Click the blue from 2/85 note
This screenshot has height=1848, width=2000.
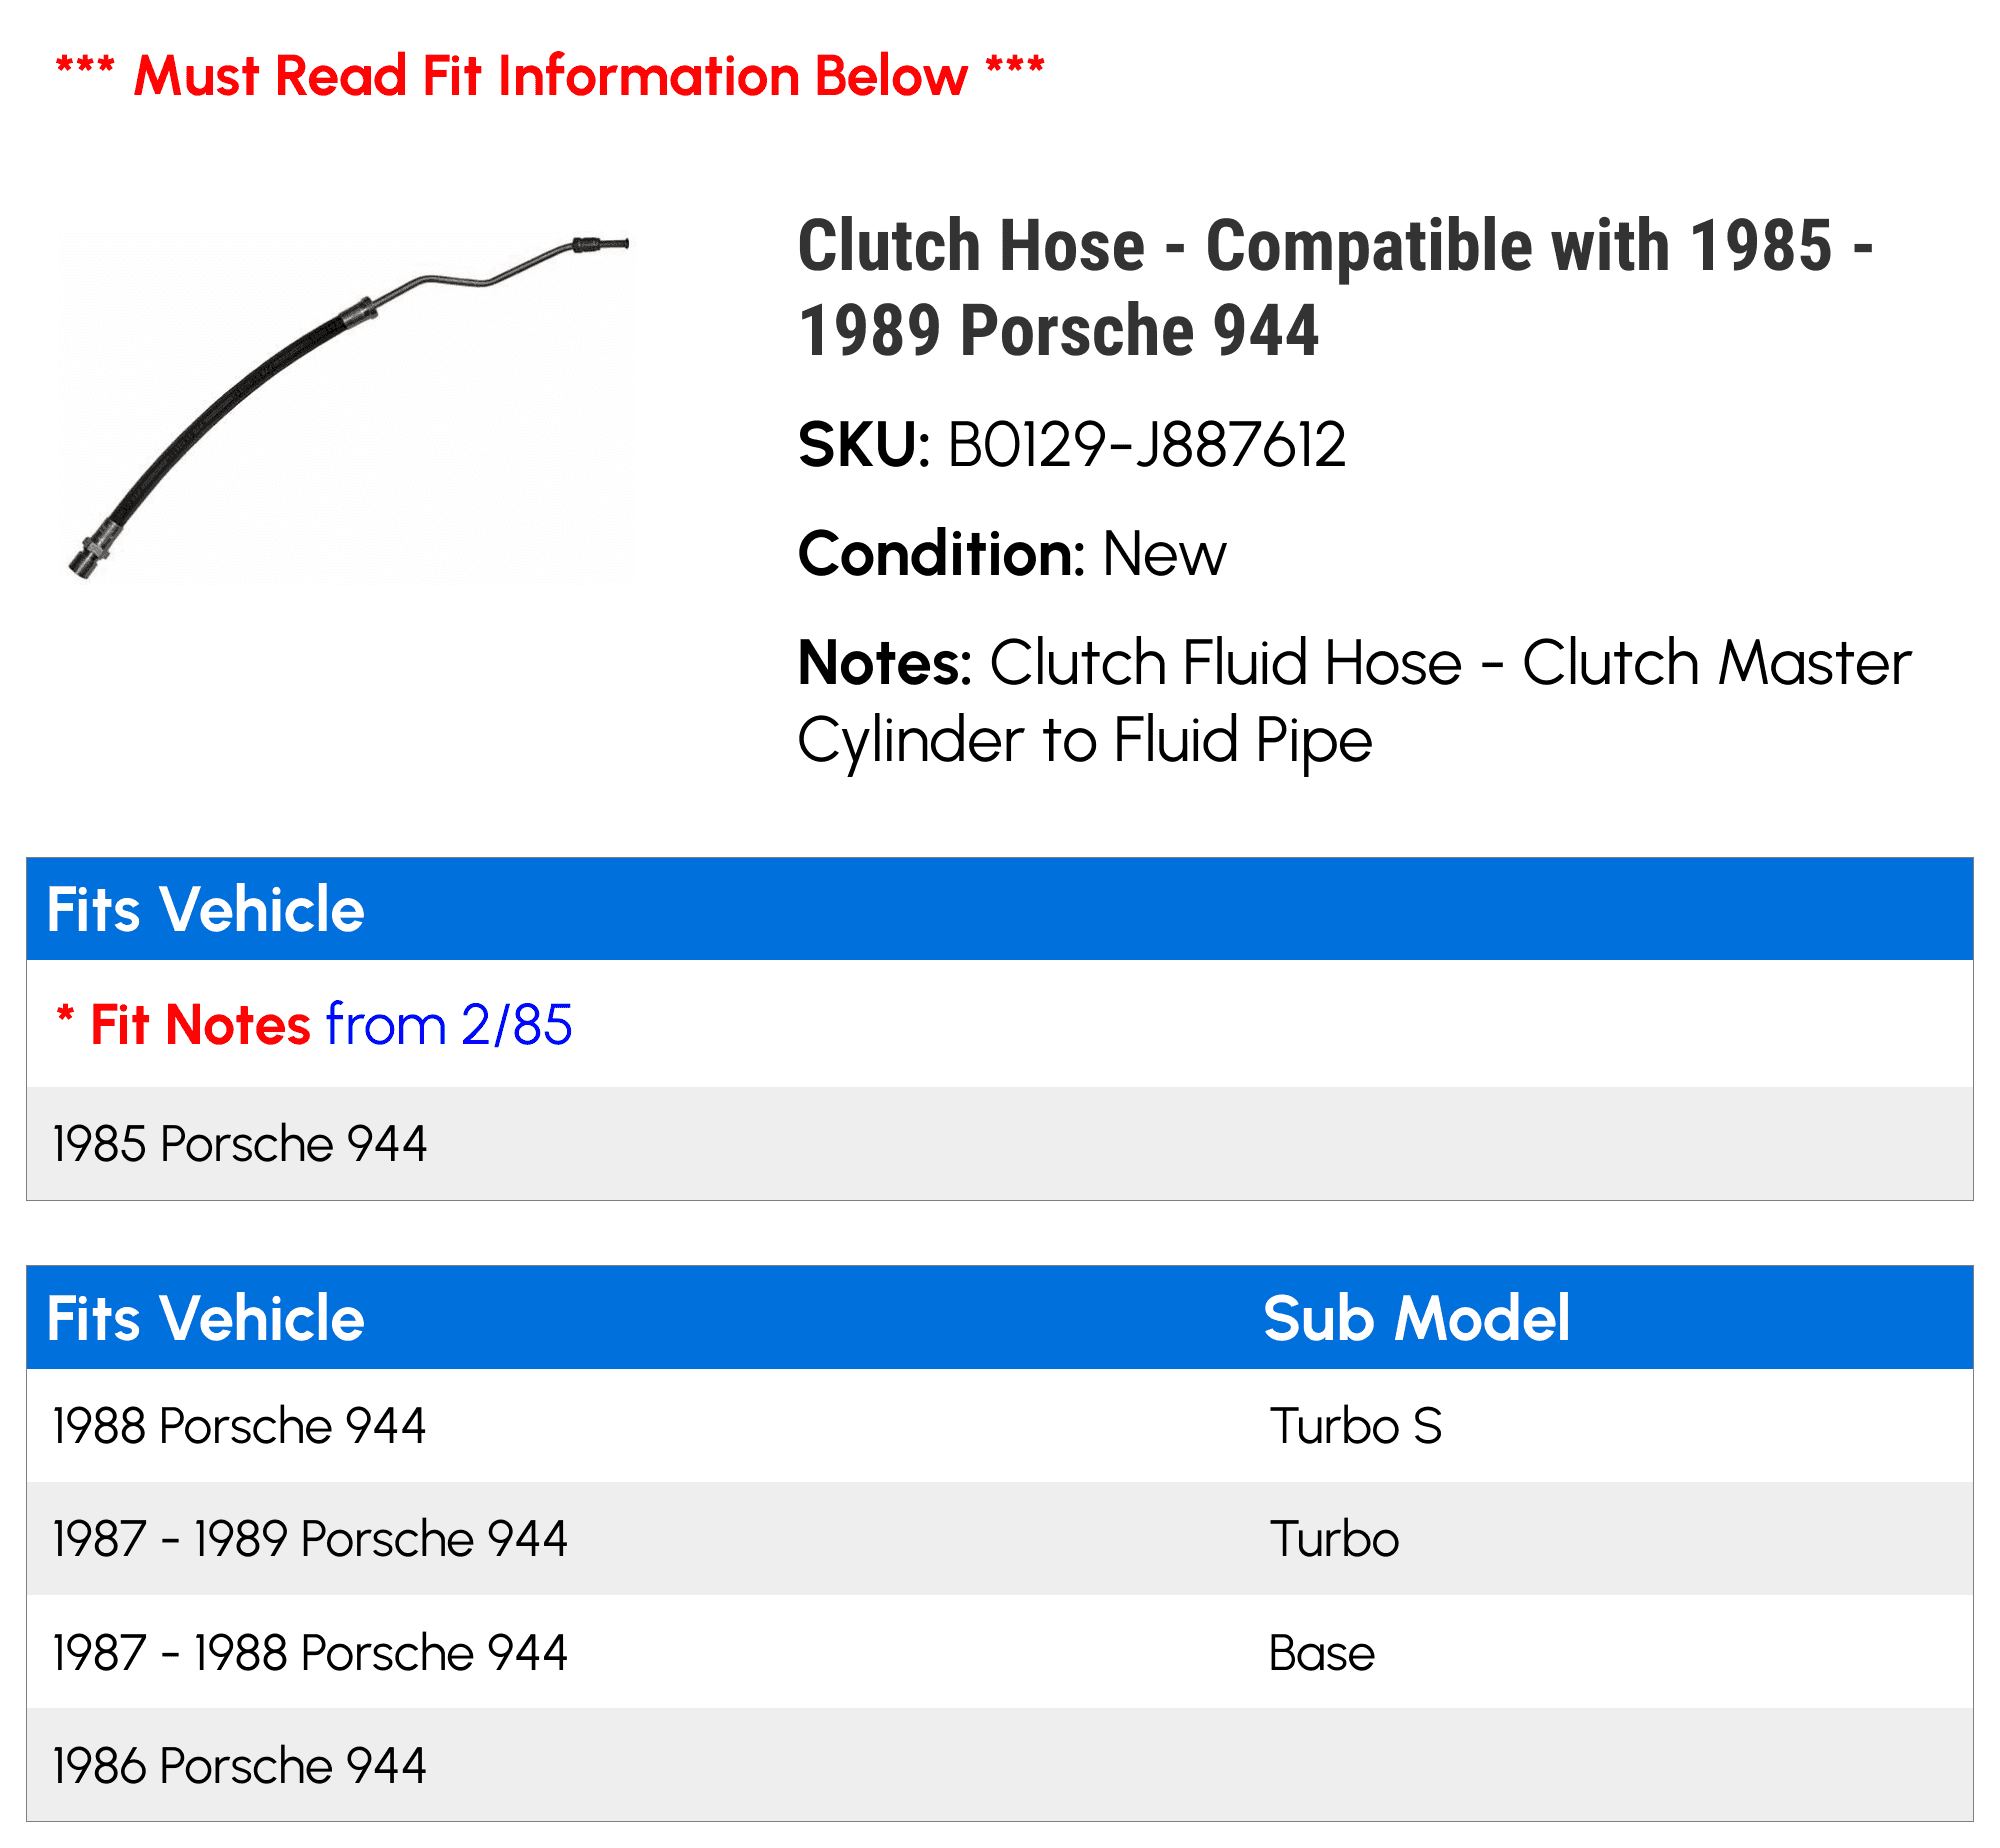449,1025
